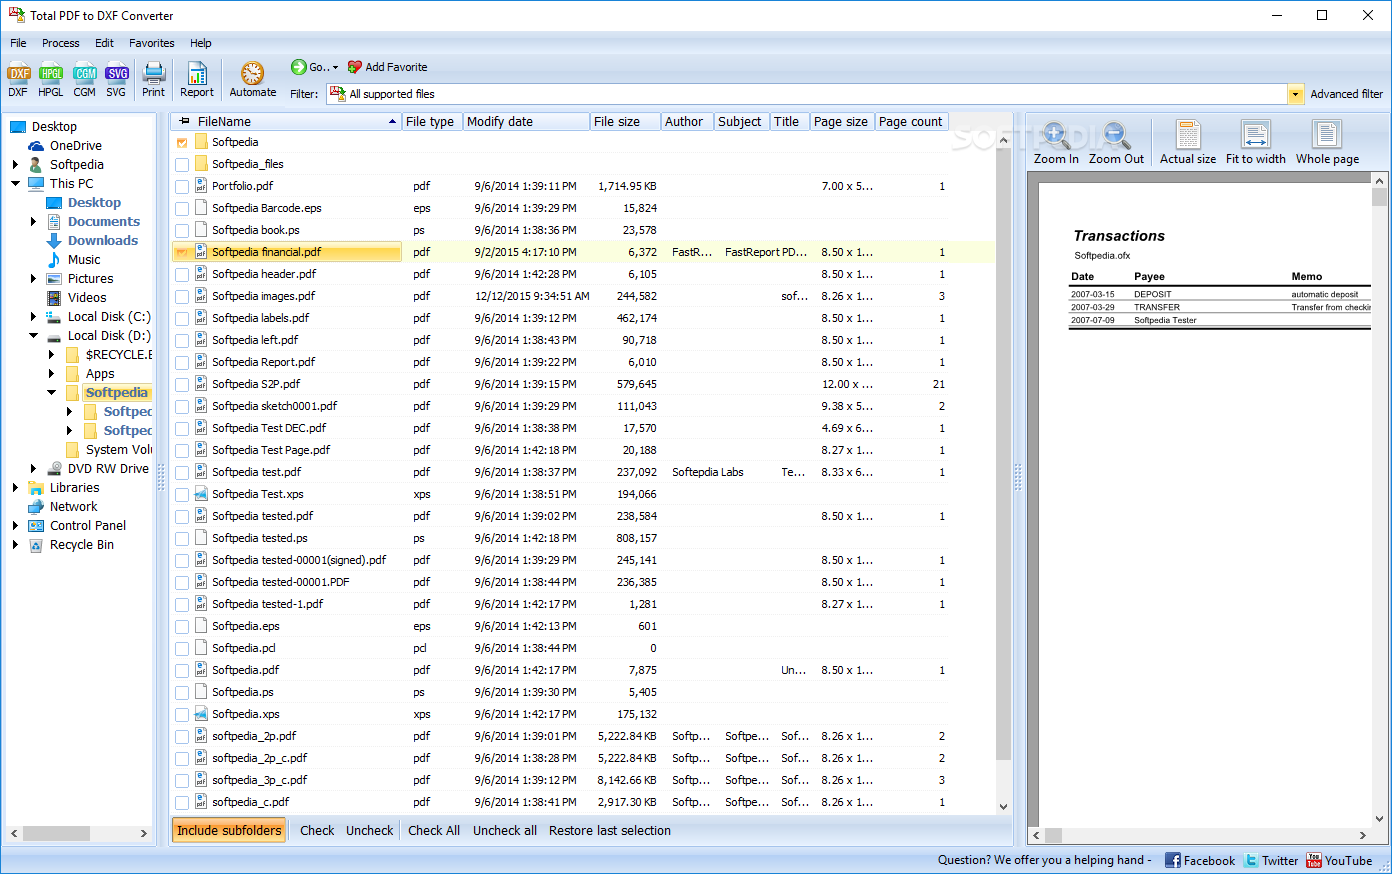Click Uncheck all button
The width and height of the screenshot is (1392, 874).
pyautogui.click(x=505, y=830)
